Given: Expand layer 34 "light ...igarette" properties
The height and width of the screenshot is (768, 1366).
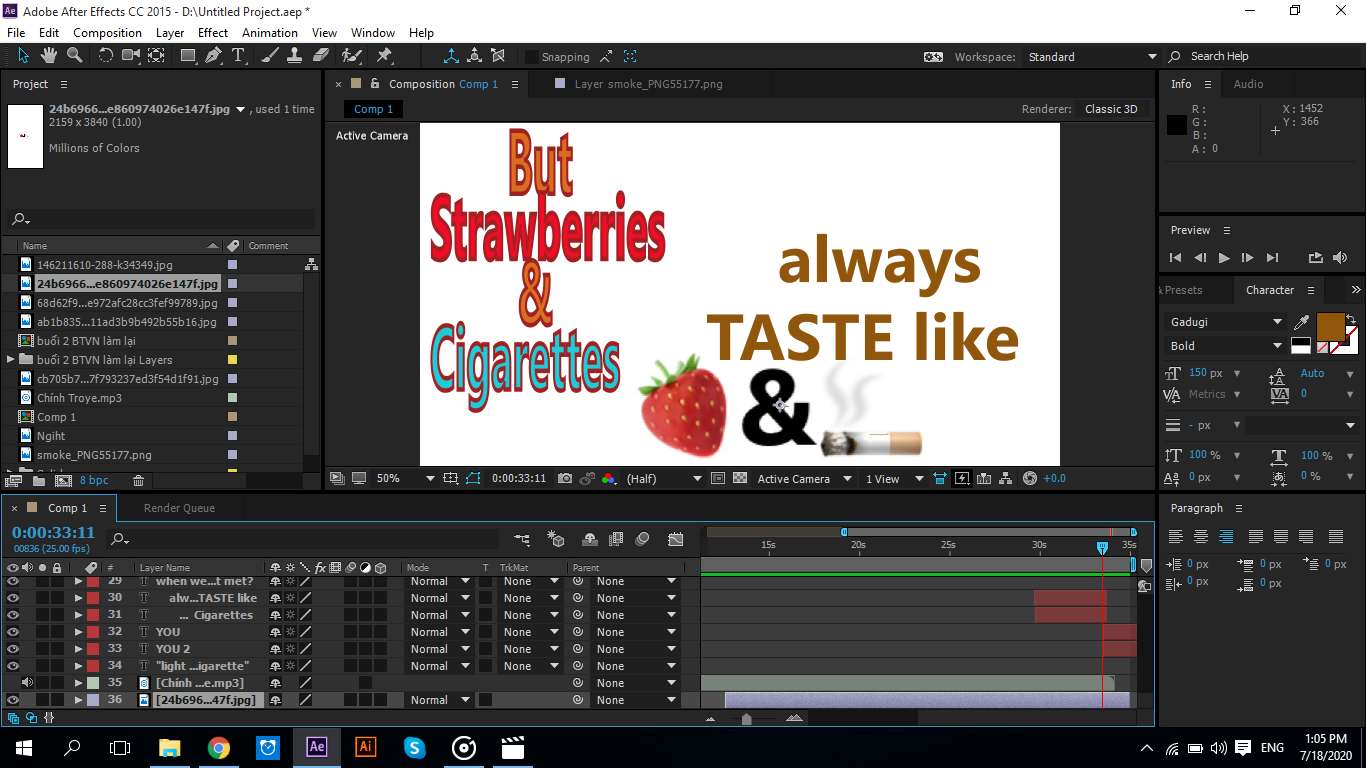Looking at the screenshot, I should [78, 666].
